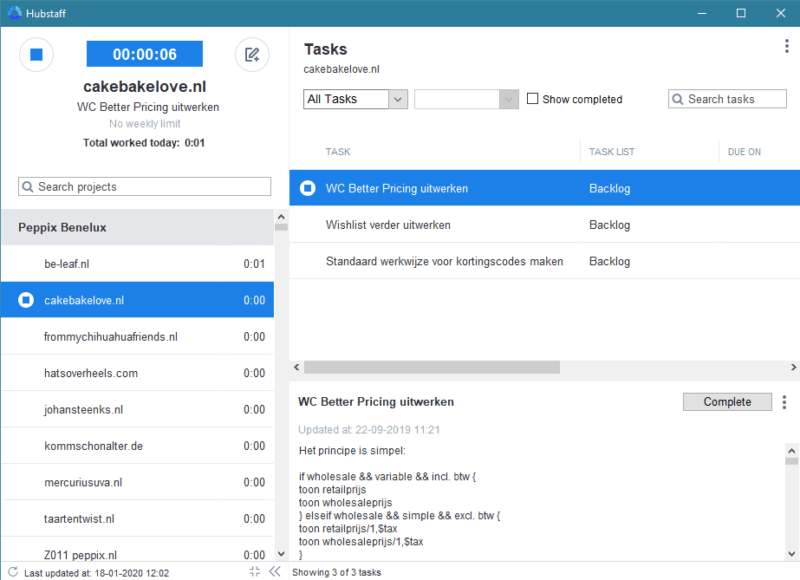Click the No weekly limit text

[x=145, y=123]
